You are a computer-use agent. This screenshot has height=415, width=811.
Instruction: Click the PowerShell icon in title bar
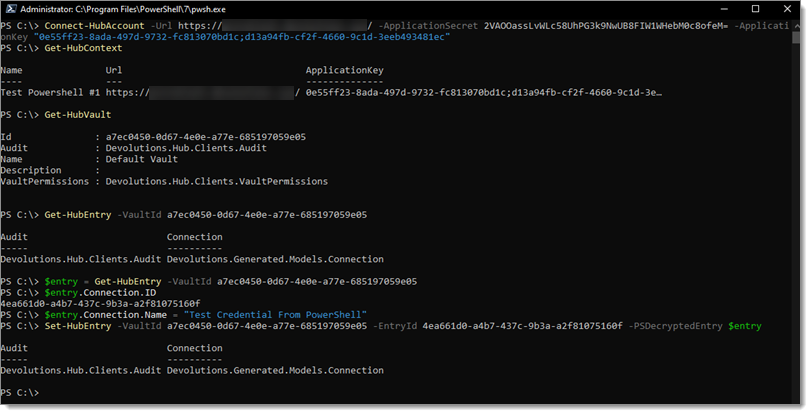tap(10, 9)
